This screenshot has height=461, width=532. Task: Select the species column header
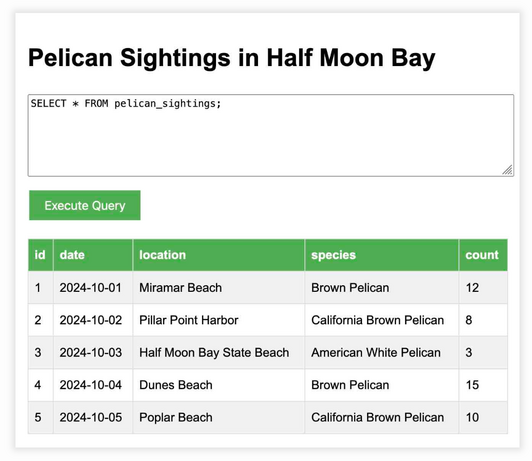tap(382, 255)
